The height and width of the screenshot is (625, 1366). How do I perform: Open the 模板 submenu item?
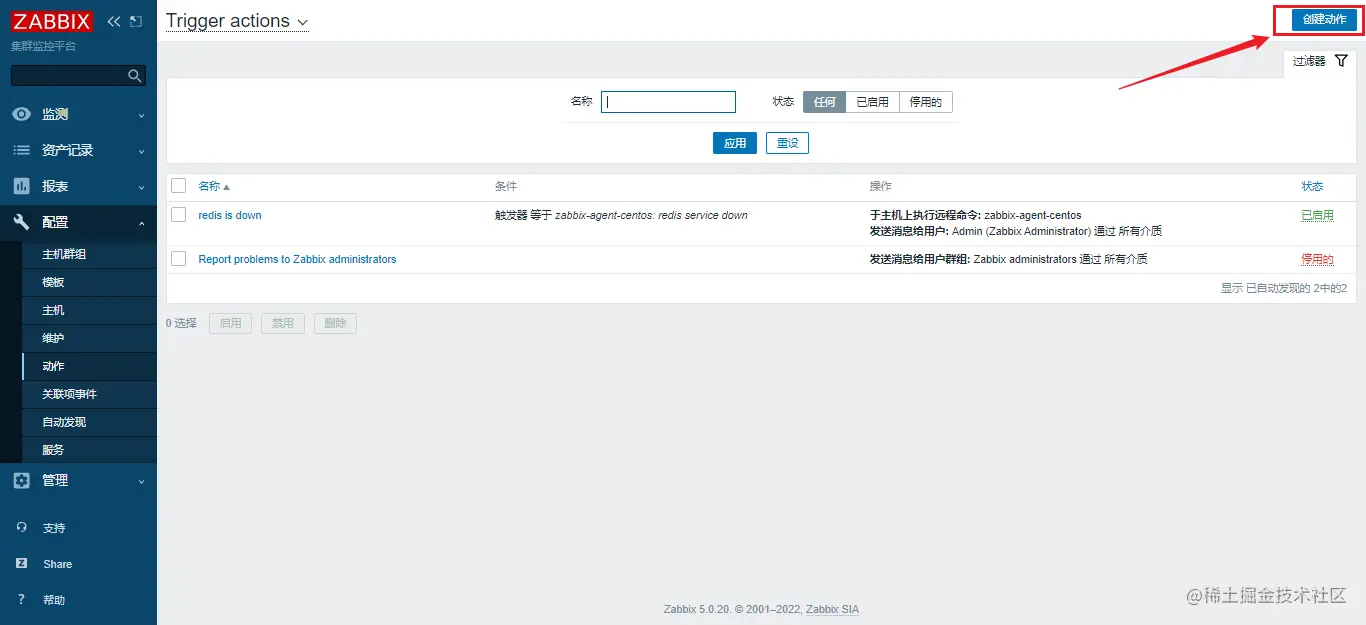89,282
